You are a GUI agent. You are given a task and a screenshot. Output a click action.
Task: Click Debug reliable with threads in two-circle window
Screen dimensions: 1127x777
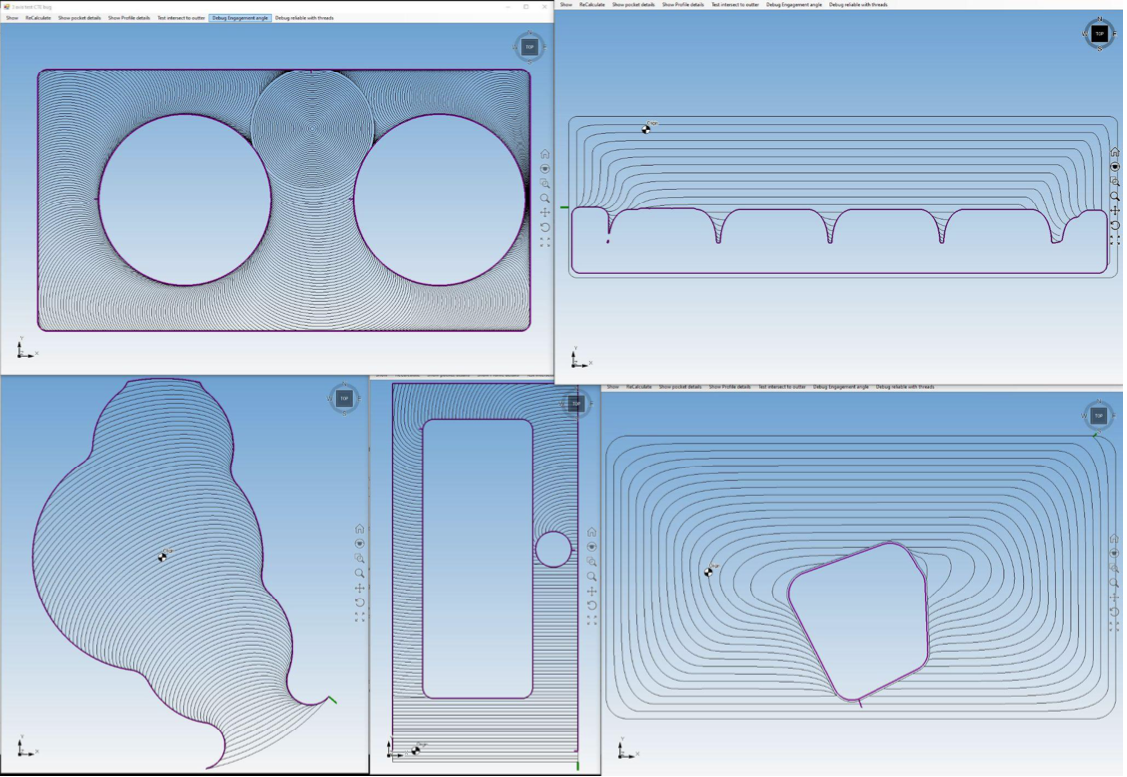[304, 18]
